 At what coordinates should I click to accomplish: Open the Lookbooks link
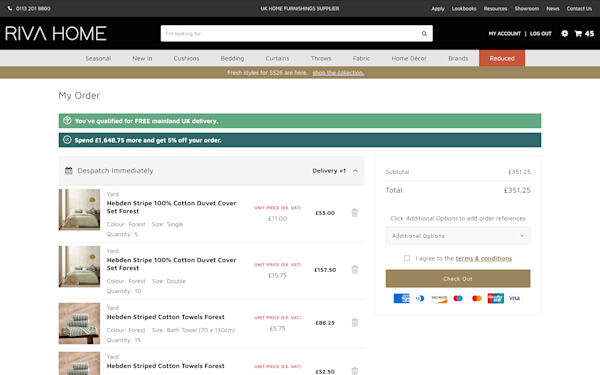[464, 8]
